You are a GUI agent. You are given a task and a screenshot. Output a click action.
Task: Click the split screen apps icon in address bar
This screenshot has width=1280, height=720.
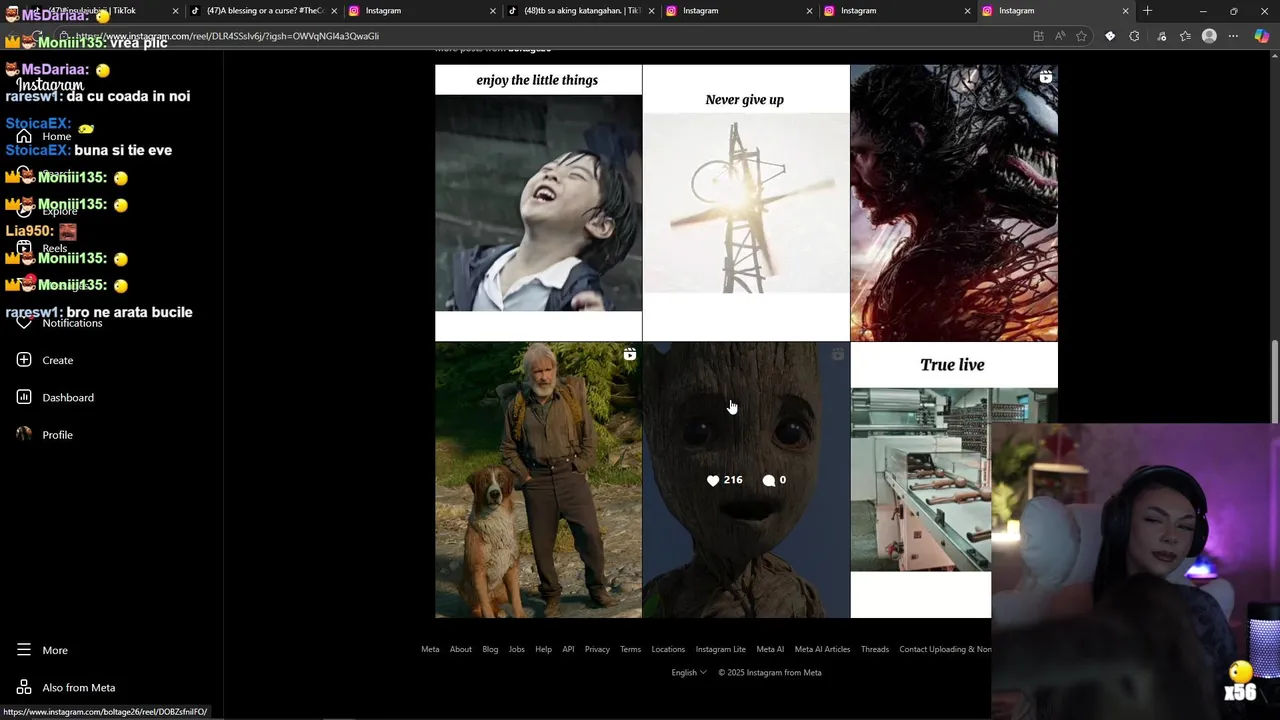coord(1038,36)
